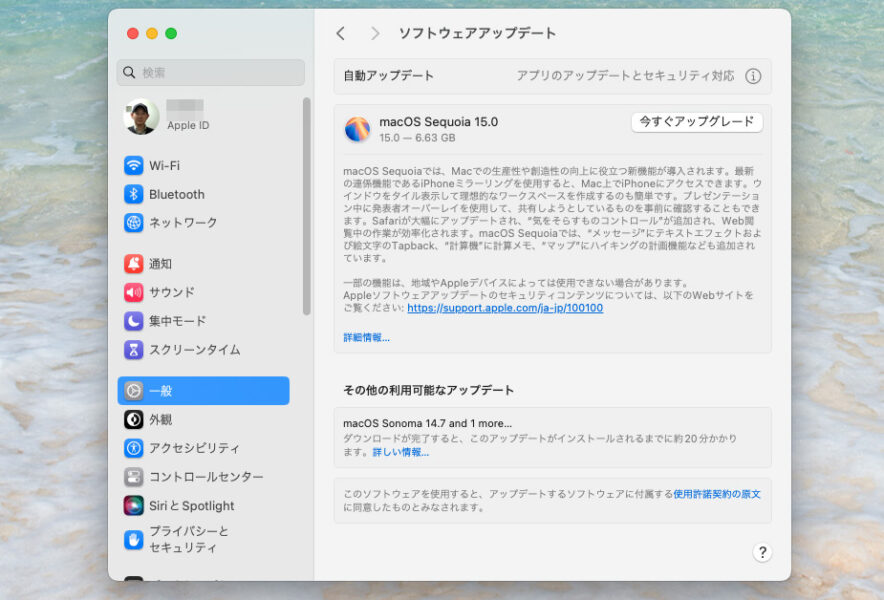This screenshot has width=884, height=600.
Task: Go back with the left chevron
Action: point(341,33)
